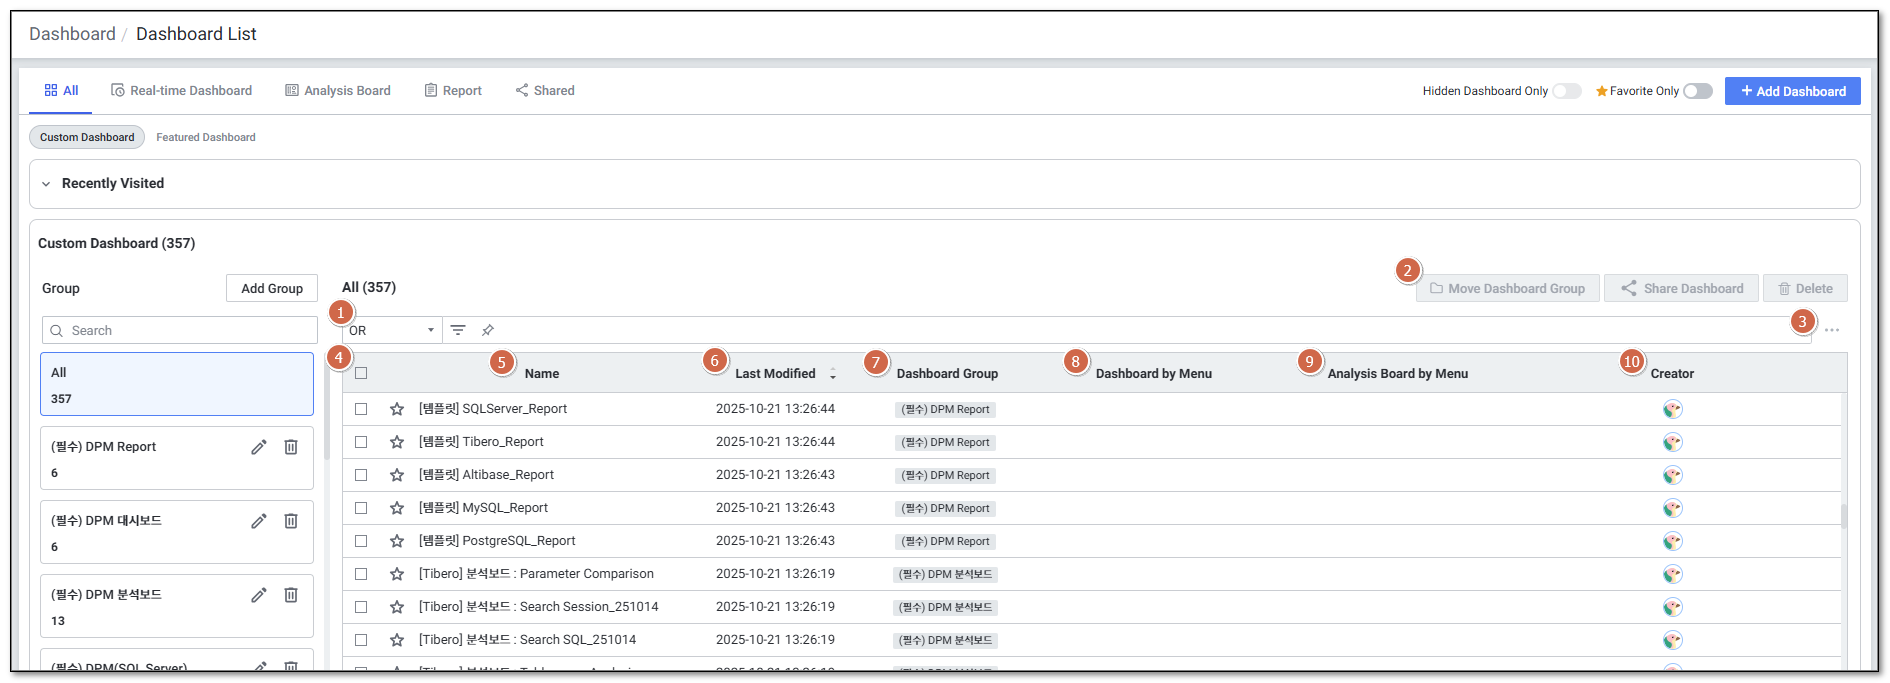The height and width of the screenshot is (683, 1890).
Task: Click the pin icon in filter bar
Action: pyautogui.click(x=488, y=330)
